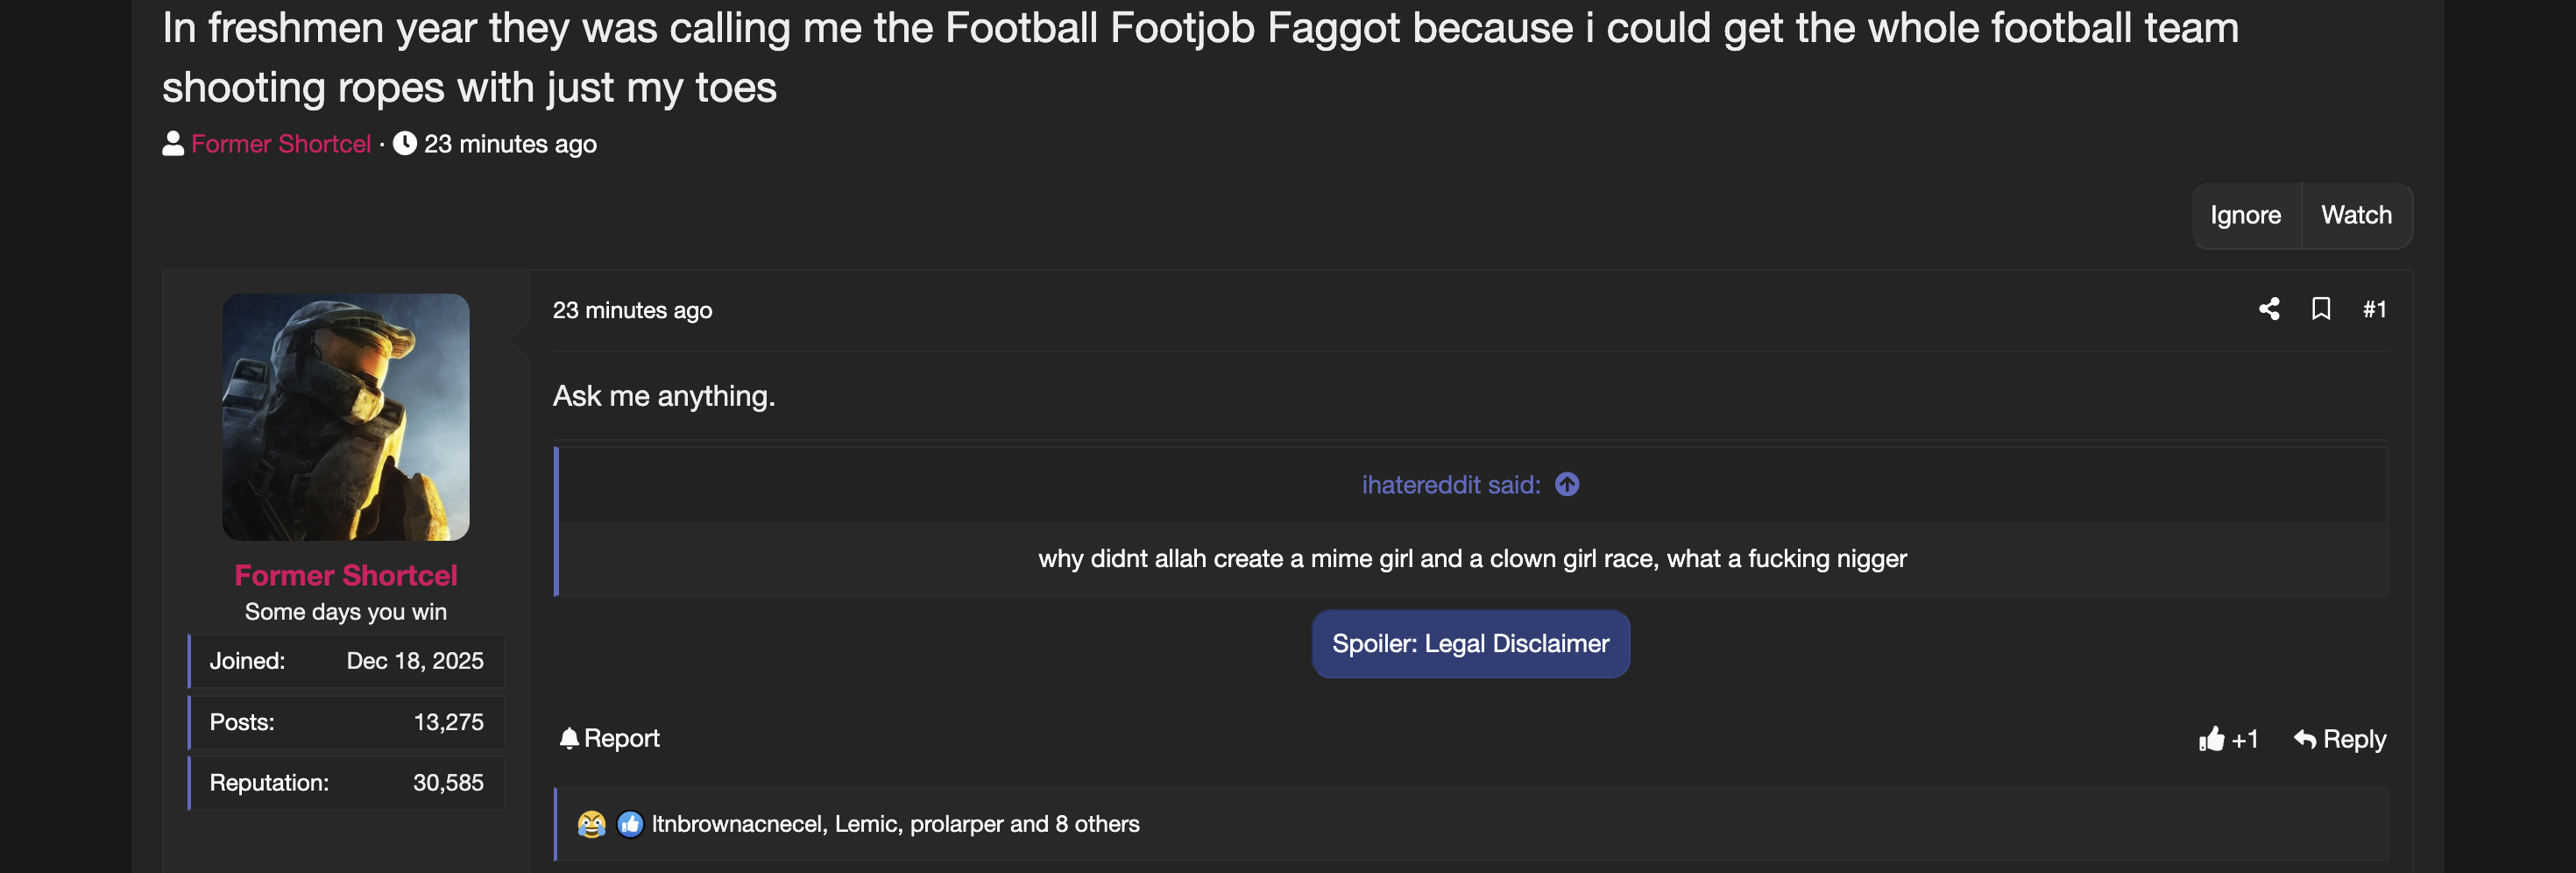Toggle Watch for this thread
2576x873 pixels.
[x=2356, y=215]
